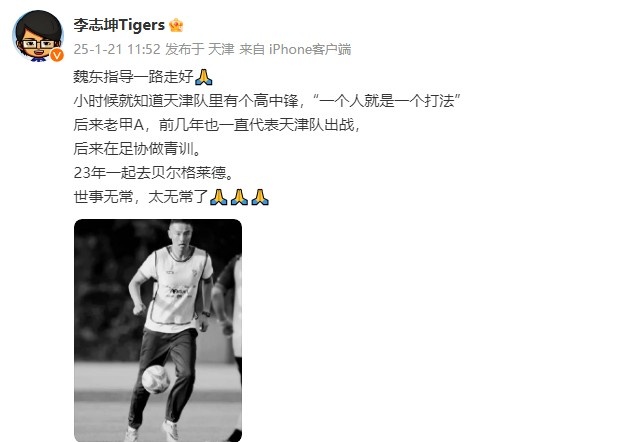Click the text line 魏东指导一路走好
The width and height of the screenshot is (632, 442).
pos(133,77)
